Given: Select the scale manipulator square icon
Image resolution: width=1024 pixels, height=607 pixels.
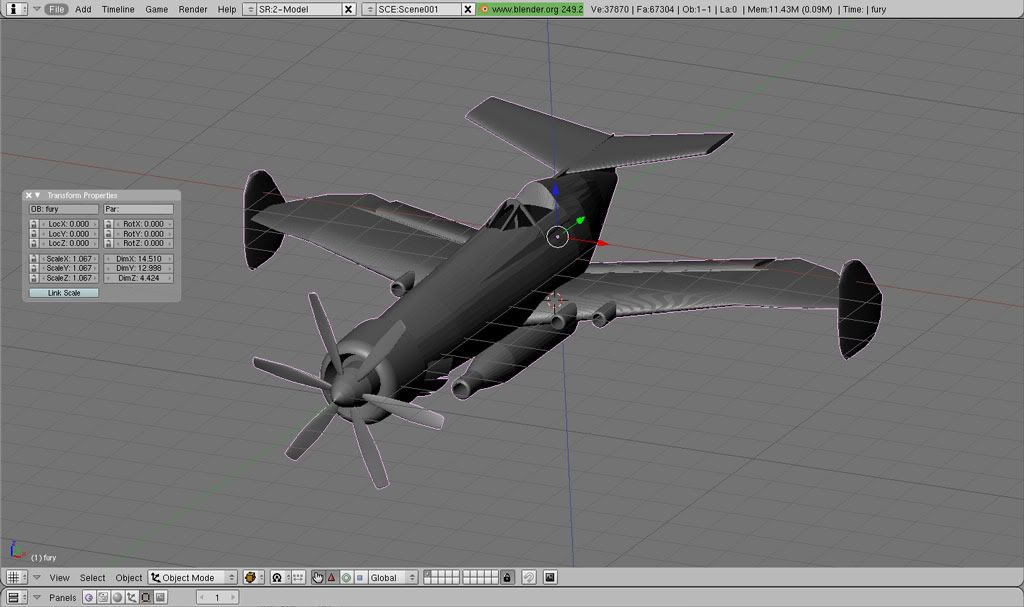Looking at the screenshot, I should coord(360,578).
